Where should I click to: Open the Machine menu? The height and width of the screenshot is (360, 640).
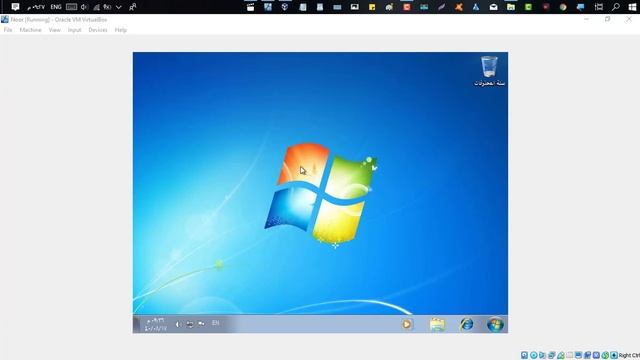coord(30,30)
